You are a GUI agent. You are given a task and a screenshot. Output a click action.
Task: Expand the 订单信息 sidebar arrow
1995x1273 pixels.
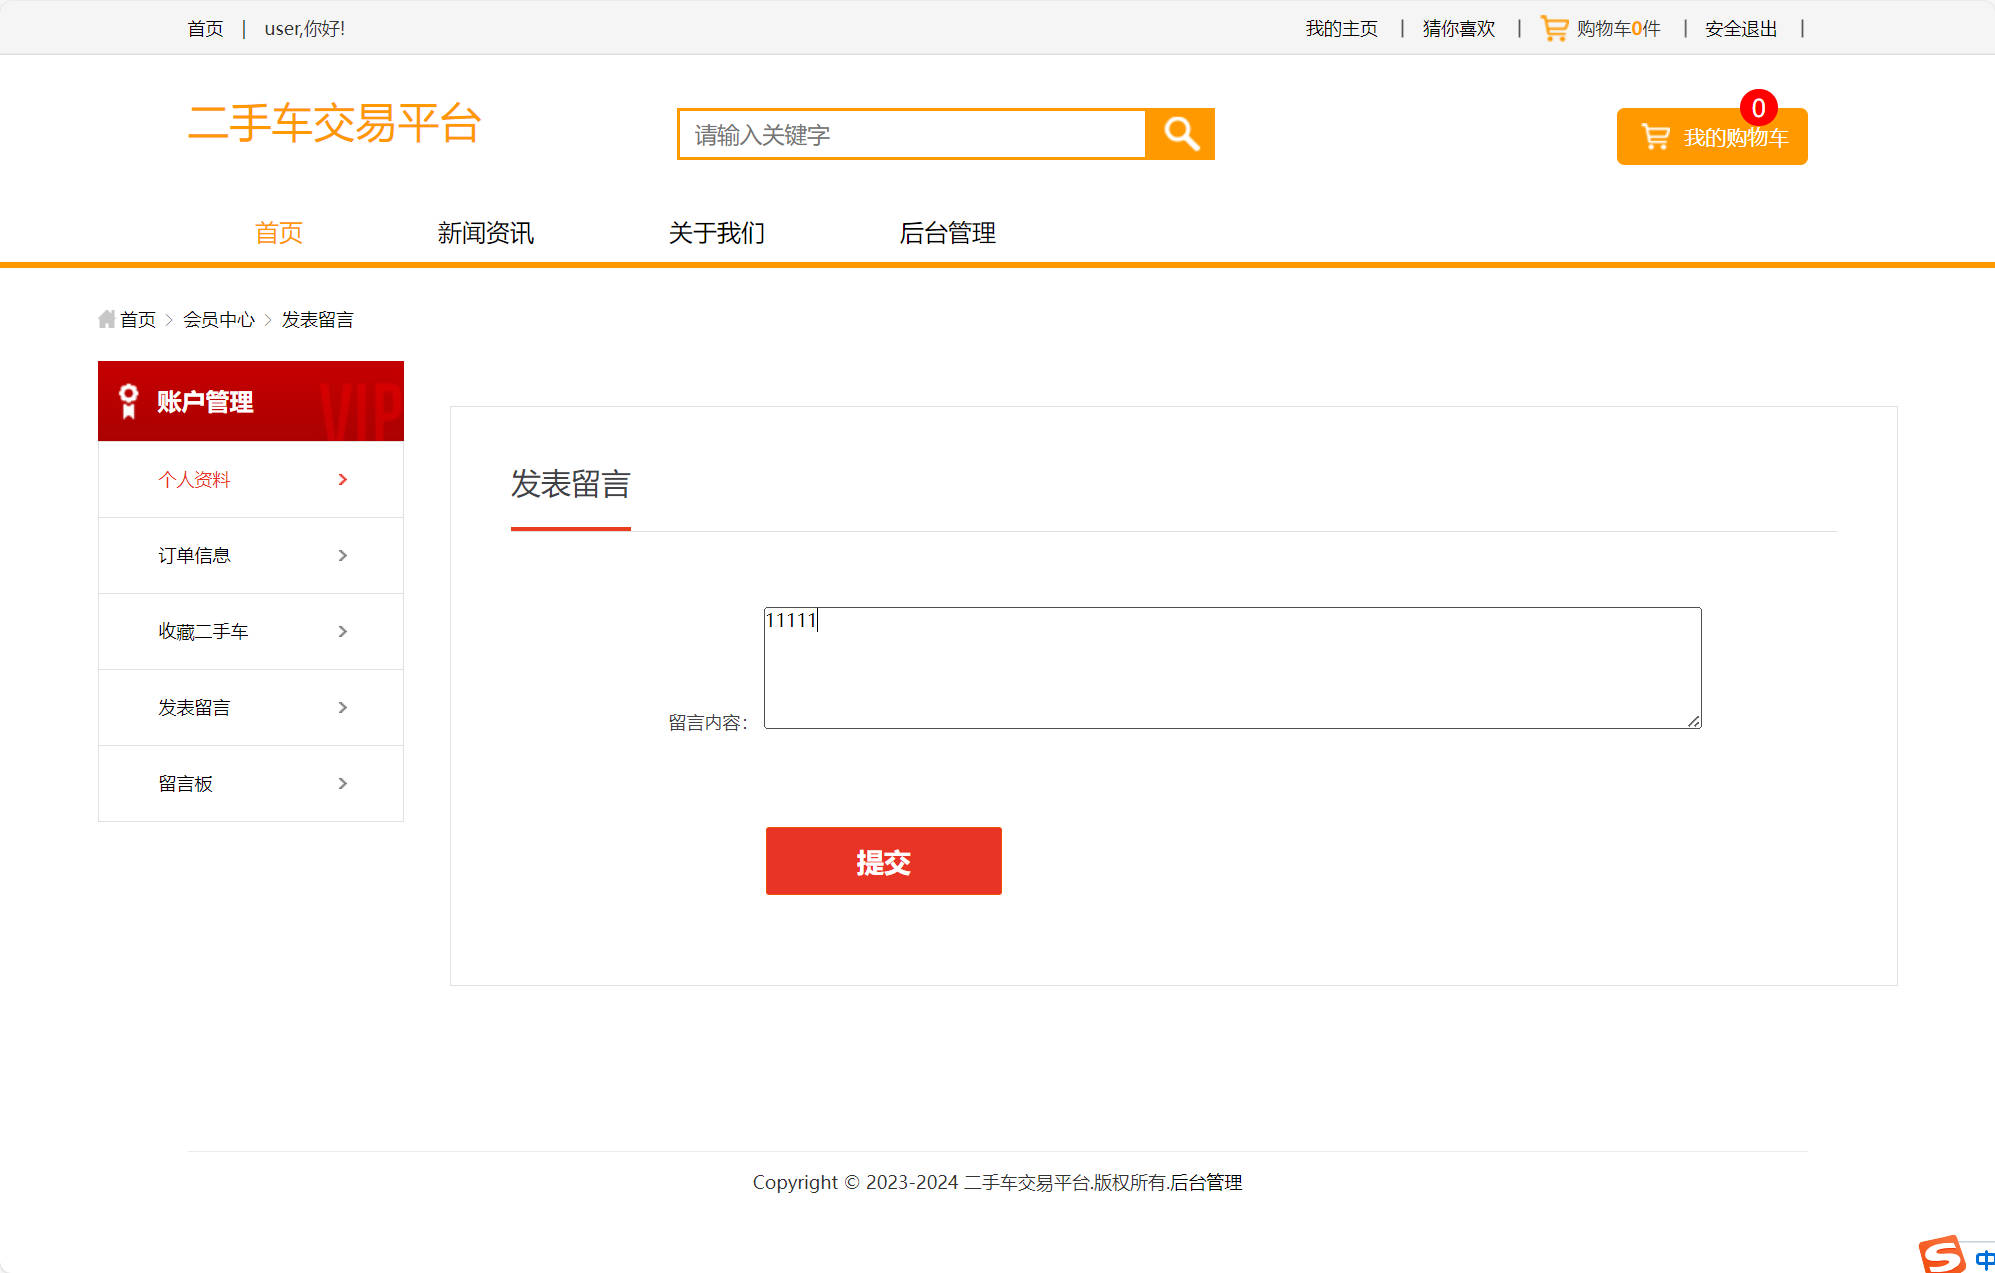(342, 555)
